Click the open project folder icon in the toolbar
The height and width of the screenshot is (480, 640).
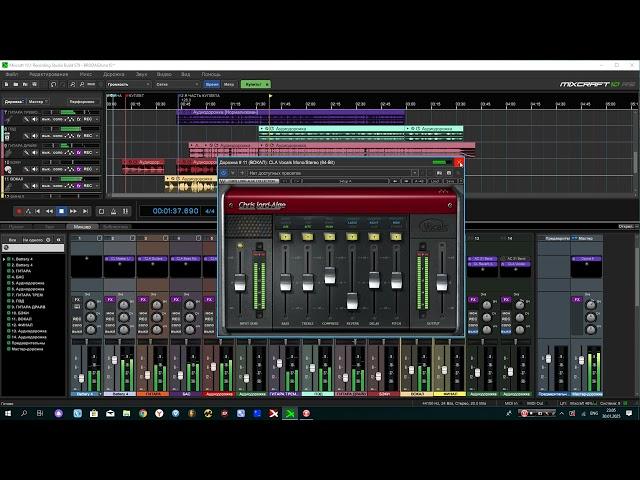[16, 84]
